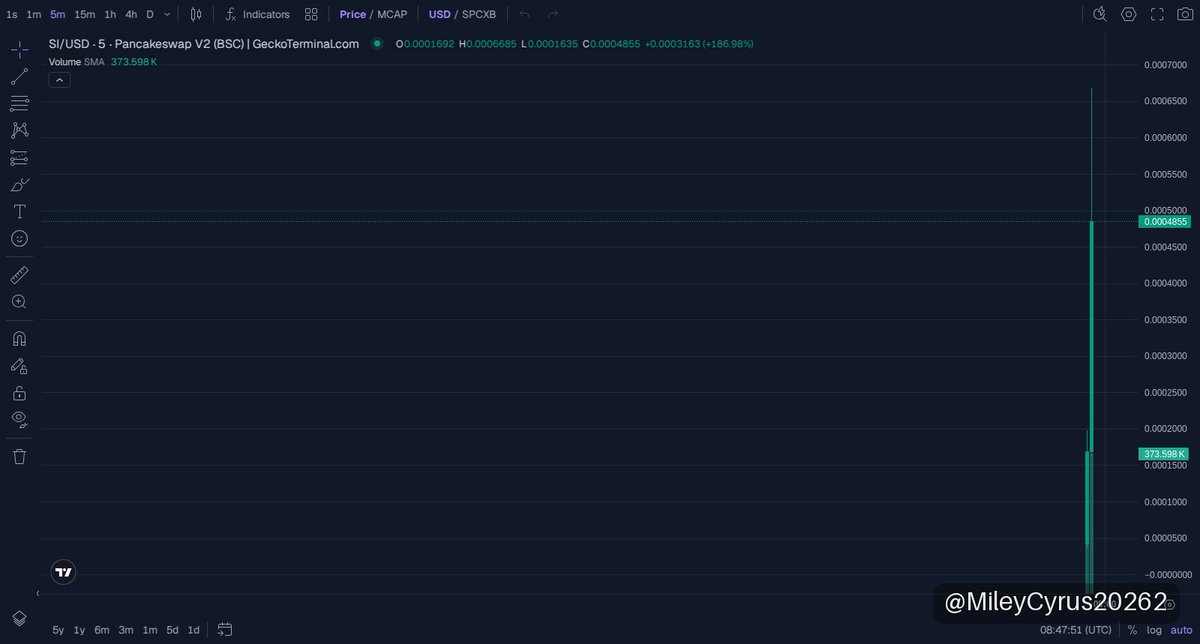The image size is (1200, 644).
Task: Select the patterns drawing tool
Action: 19,130
